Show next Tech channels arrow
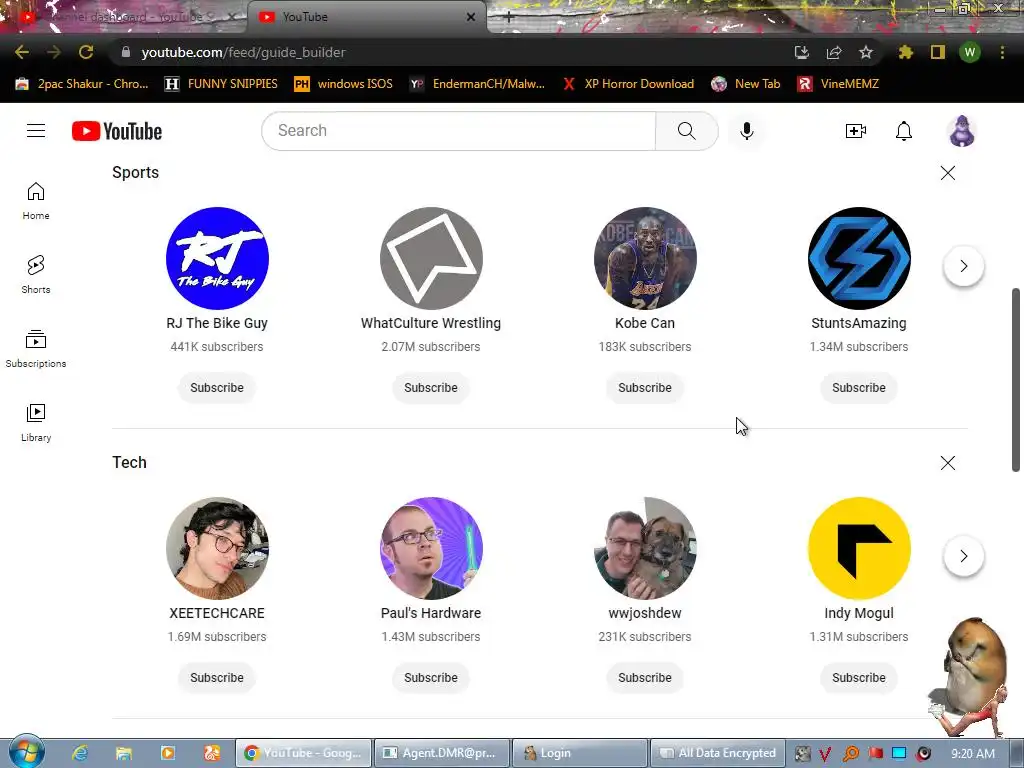 [x=963, y=556]
